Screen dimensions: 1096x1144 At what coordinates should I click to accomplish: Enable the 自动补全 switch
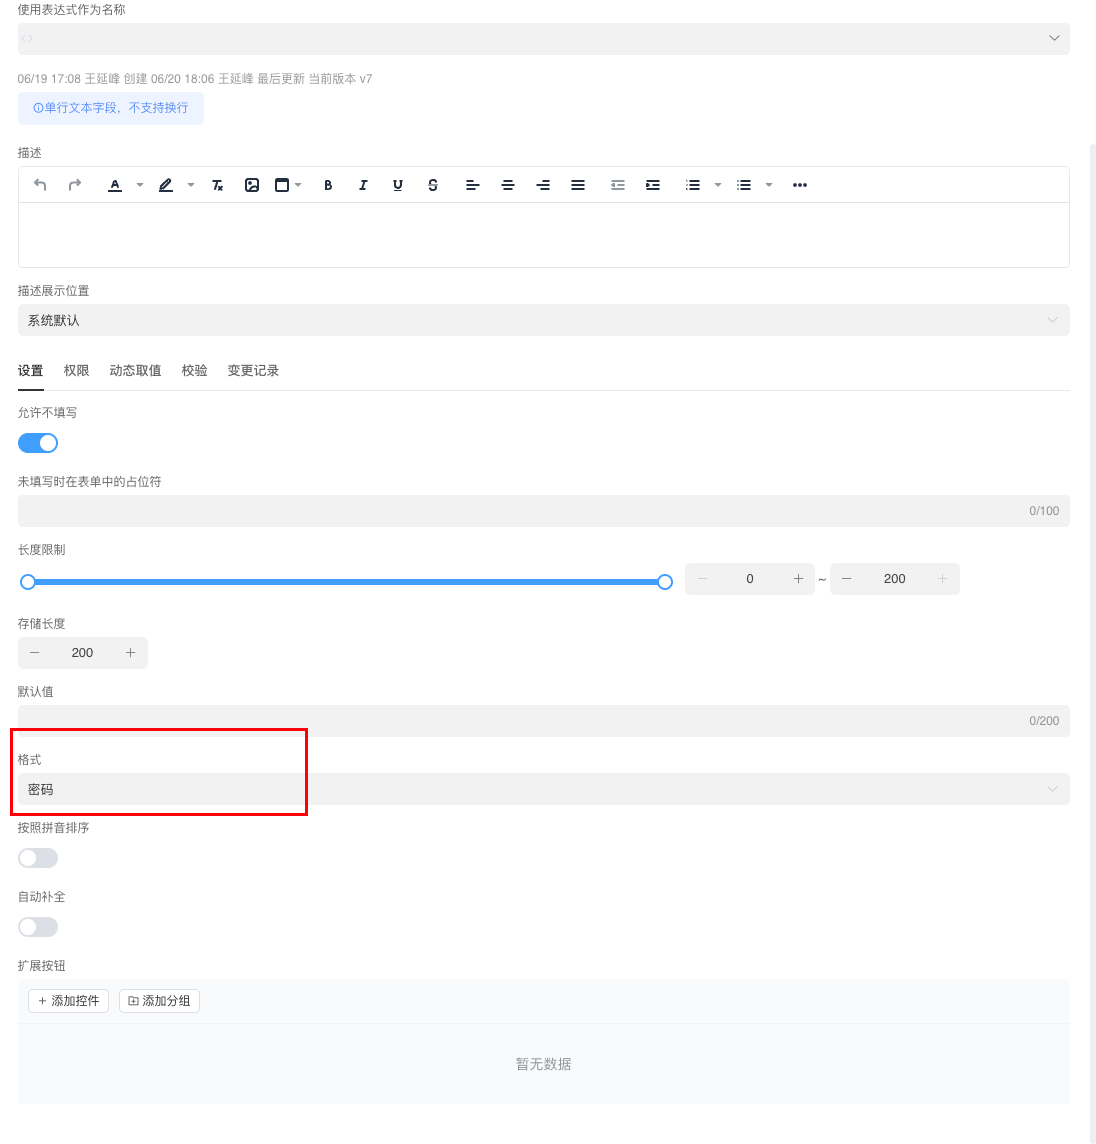click(x=38, y=927)
